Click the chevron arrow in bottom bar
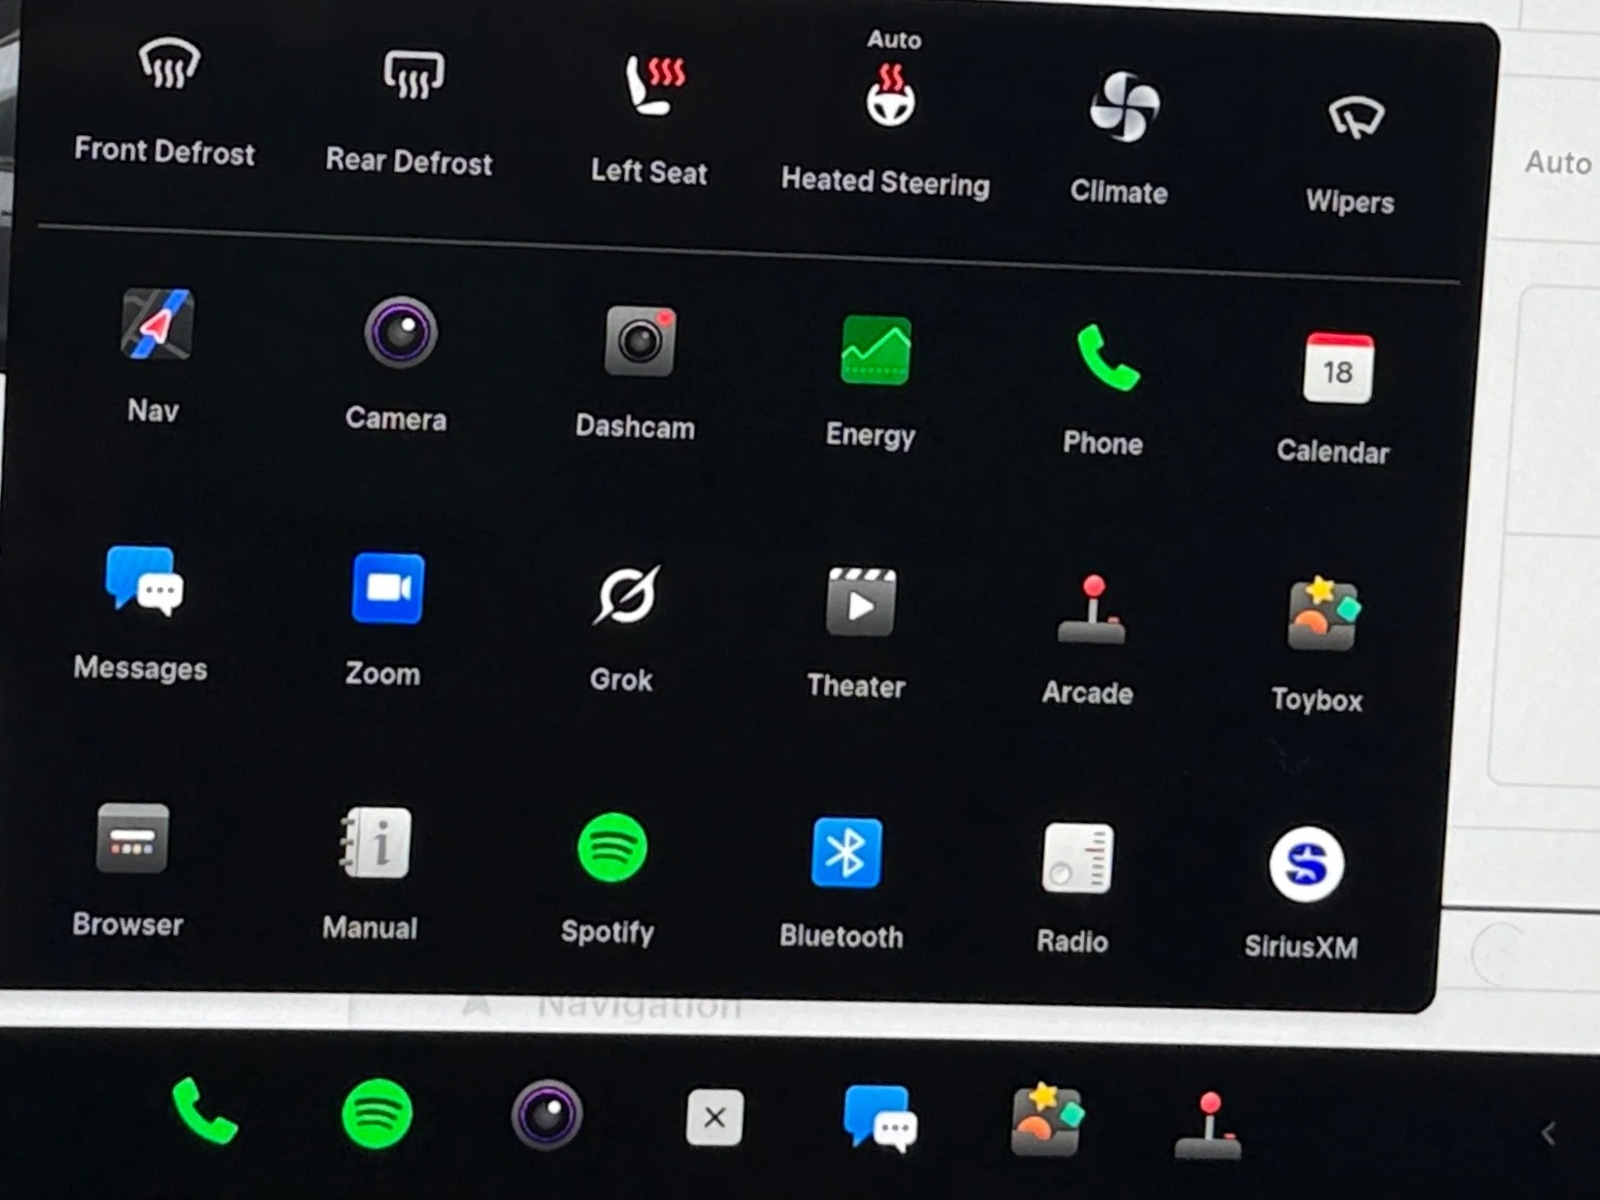Screen dimensions: 1600x1200 point(1548,1133)
